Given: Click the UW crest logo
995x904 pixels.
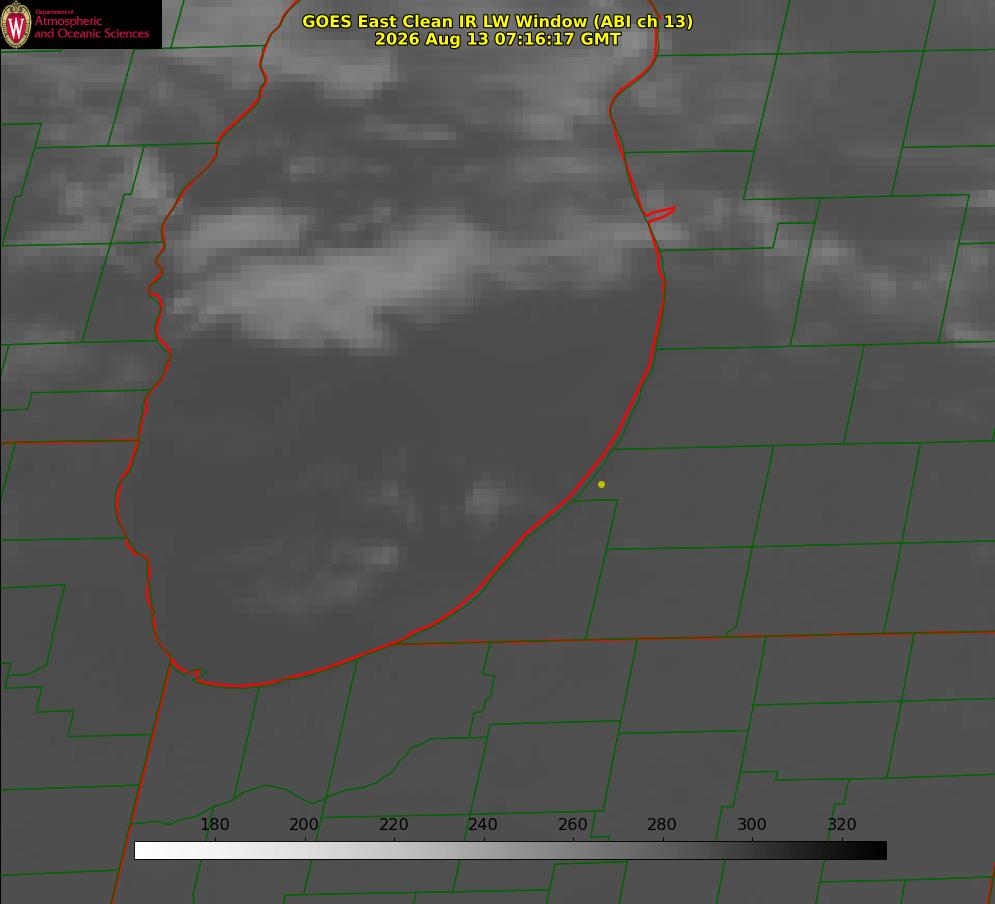Looking at the screenshot, I should coord(16,24).
